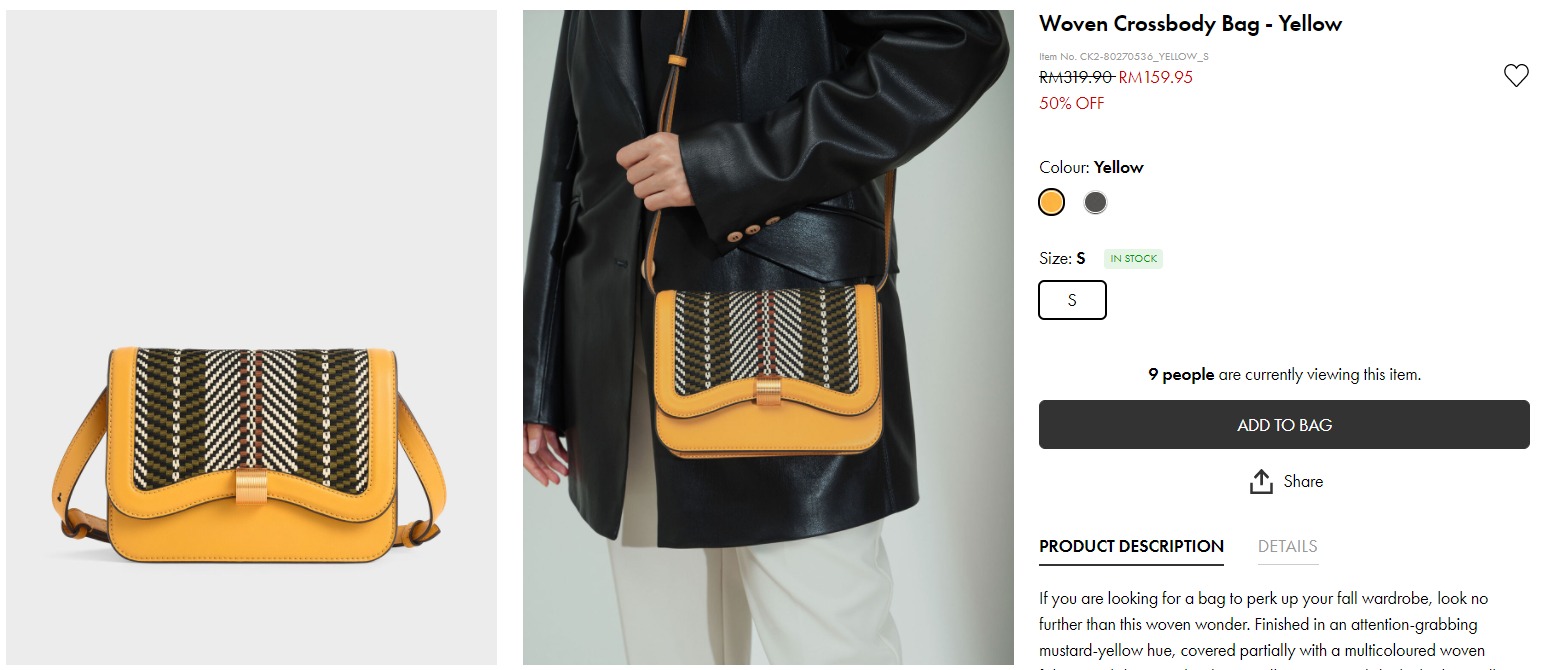Open the yellow bag product photo
This screenshot has height=670, width=1541.
click(251, 338)
